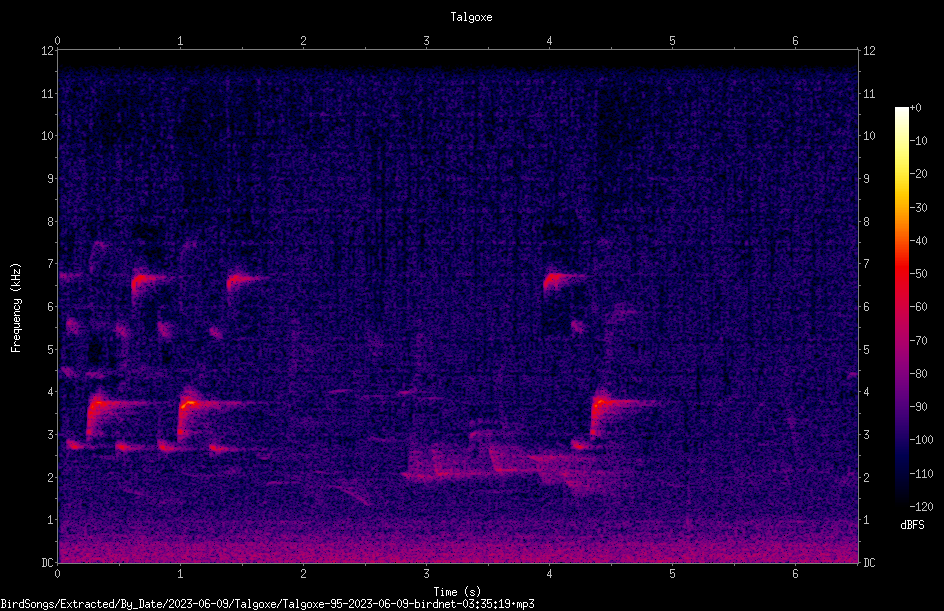Click the 12 label on left frequency axis
The image size is (944, 611).
pos(47,51)
